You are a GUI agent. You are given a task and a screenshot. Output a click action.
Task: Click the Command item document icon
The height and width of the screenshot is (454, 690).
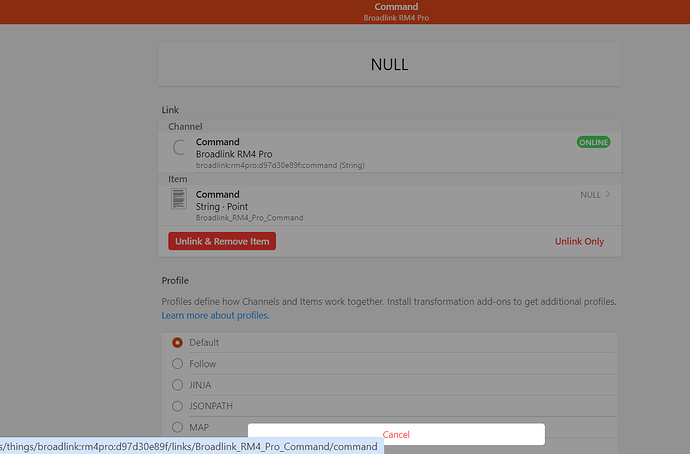pyautogui.click(x=179, y=199)
